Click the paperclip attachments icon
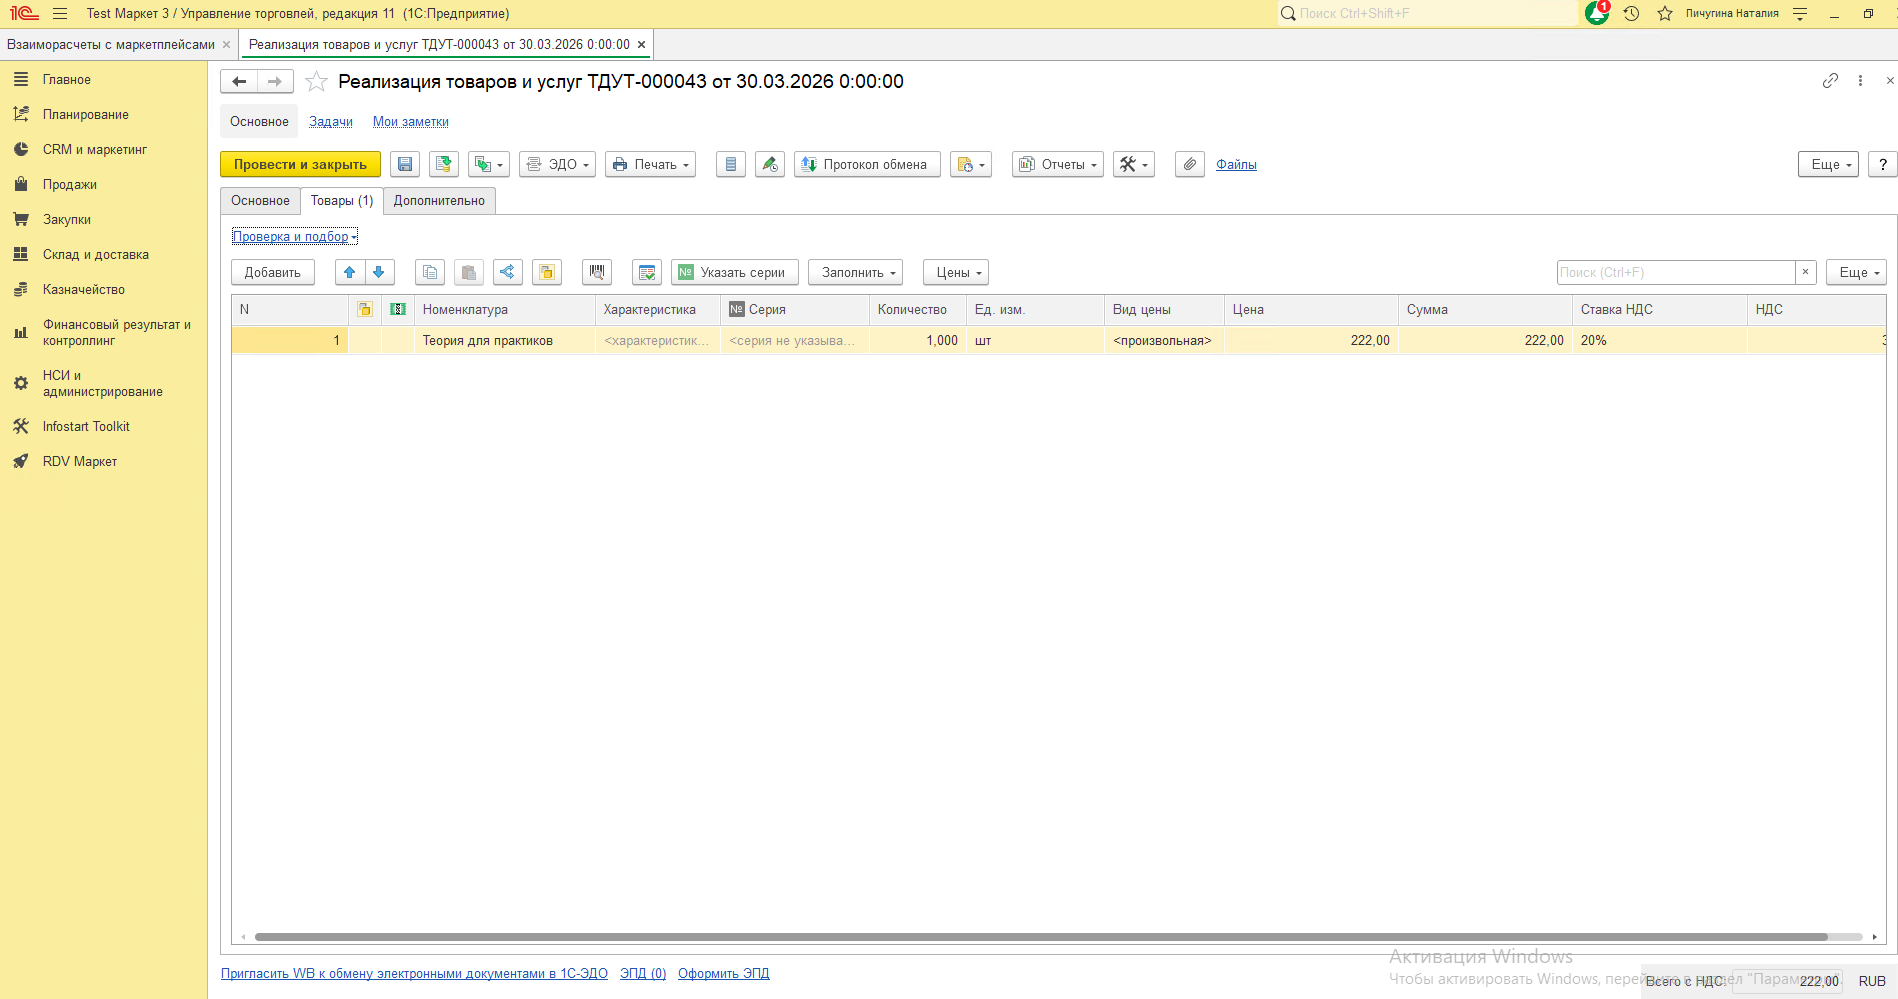Image resolution: width=1898 pixels, height=999 pixels. [x=1189, y=165]
